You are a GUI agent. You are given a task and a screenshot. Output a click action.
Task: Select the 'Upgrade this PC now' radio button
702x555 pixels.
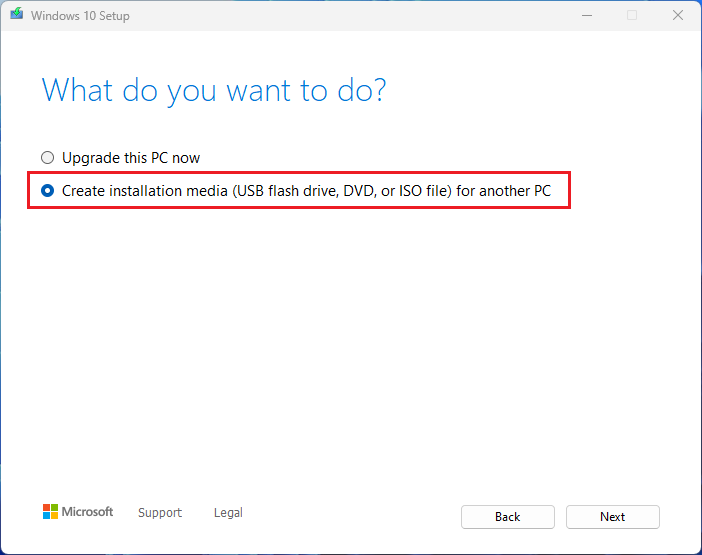coord(48,158)
